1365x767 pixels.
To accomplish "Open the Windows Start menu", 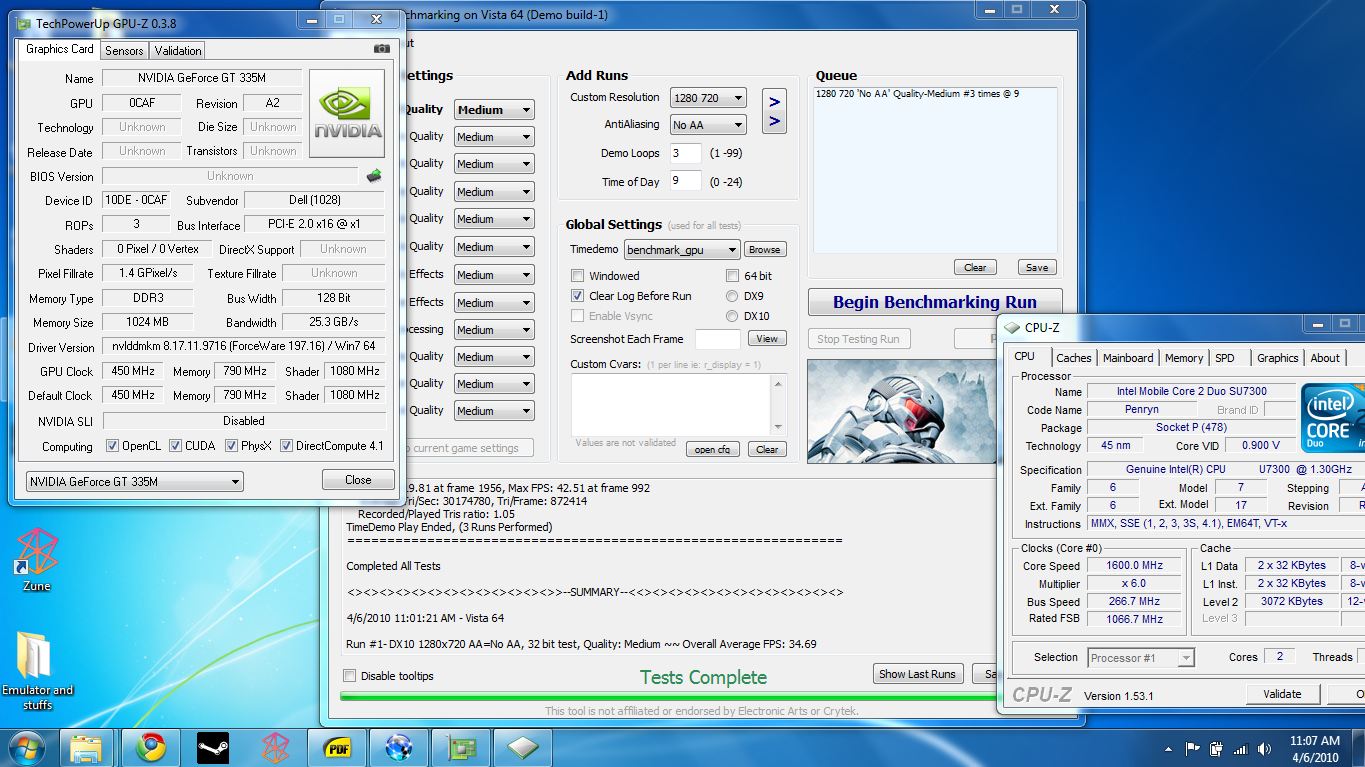I will (x=25, y=747).
